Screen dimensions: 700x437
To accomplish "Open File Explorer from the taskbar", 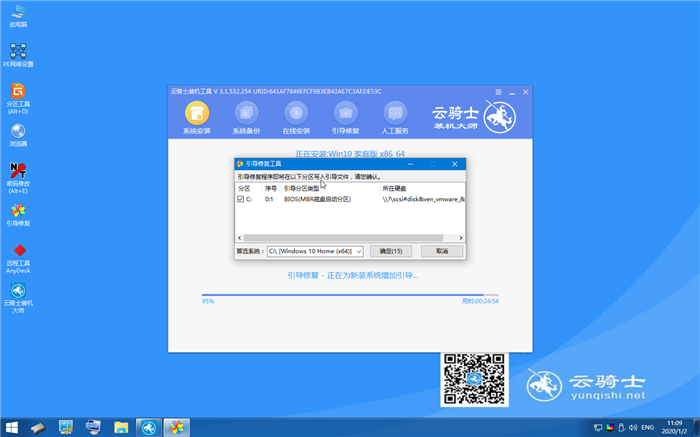I will click(121, 428).
